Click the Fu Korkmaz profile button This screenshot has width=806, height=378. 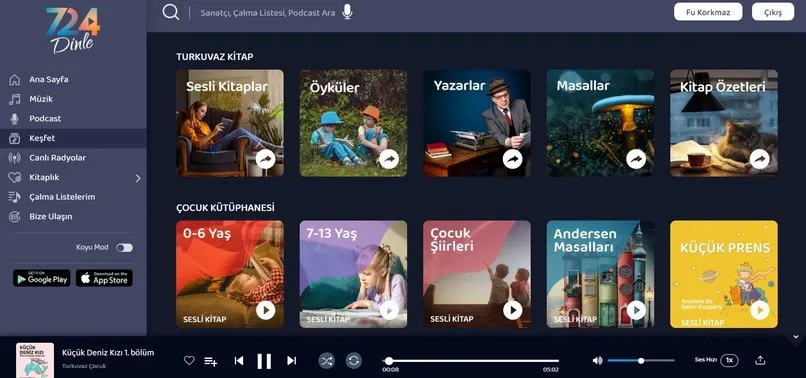(x=708, y=12)
